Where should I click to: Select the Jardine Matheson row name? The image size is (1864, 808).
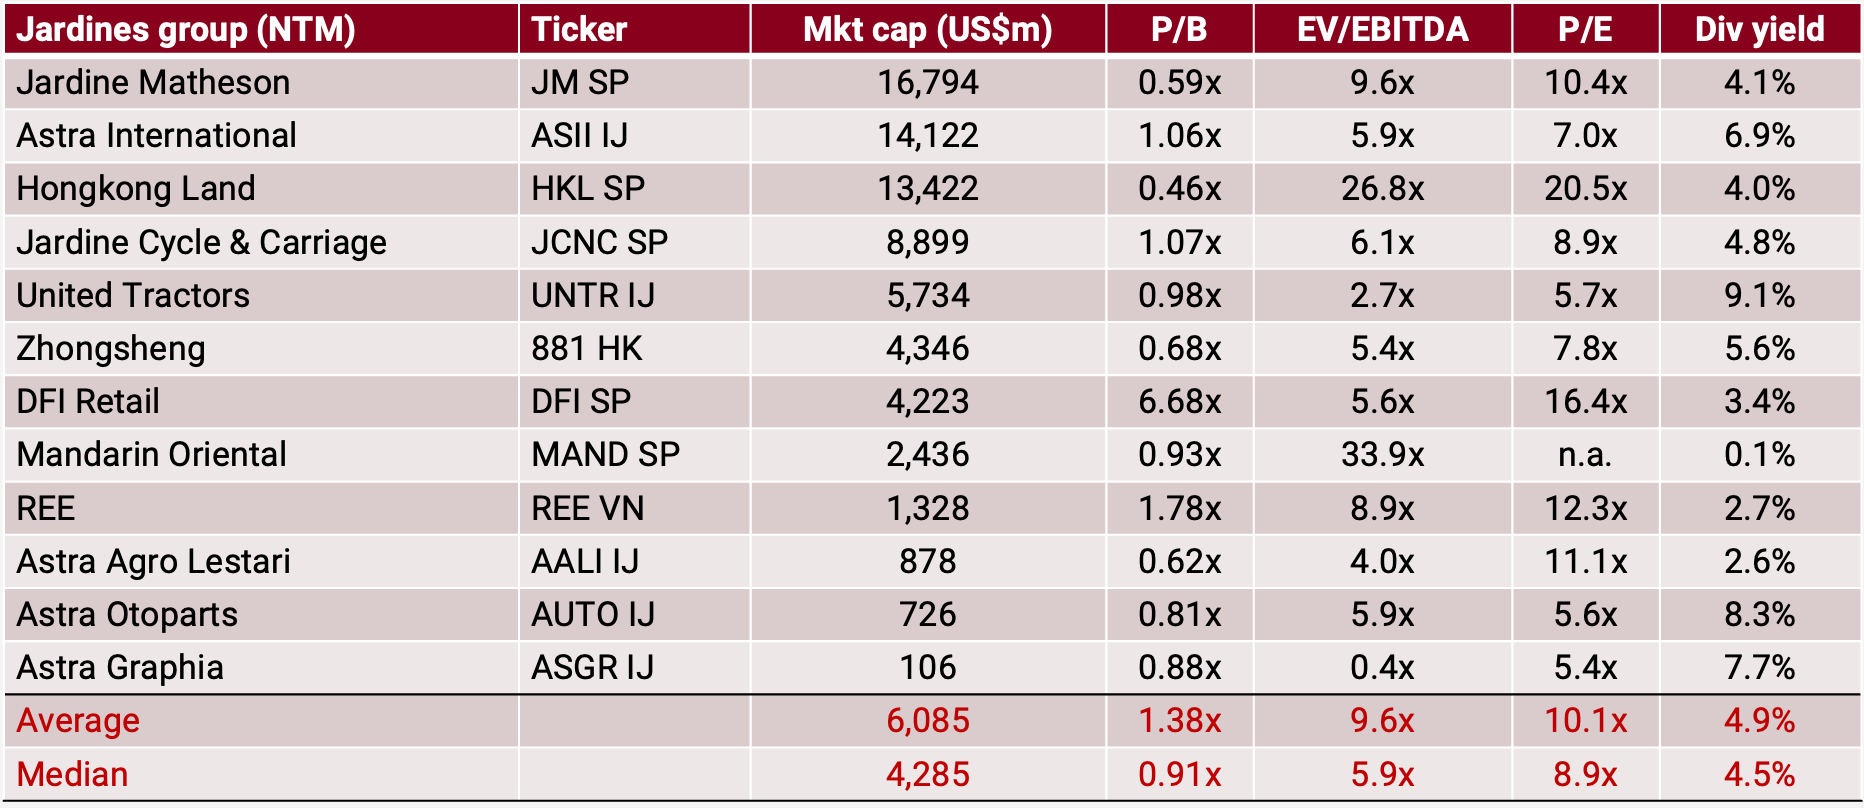pos(153,82)
